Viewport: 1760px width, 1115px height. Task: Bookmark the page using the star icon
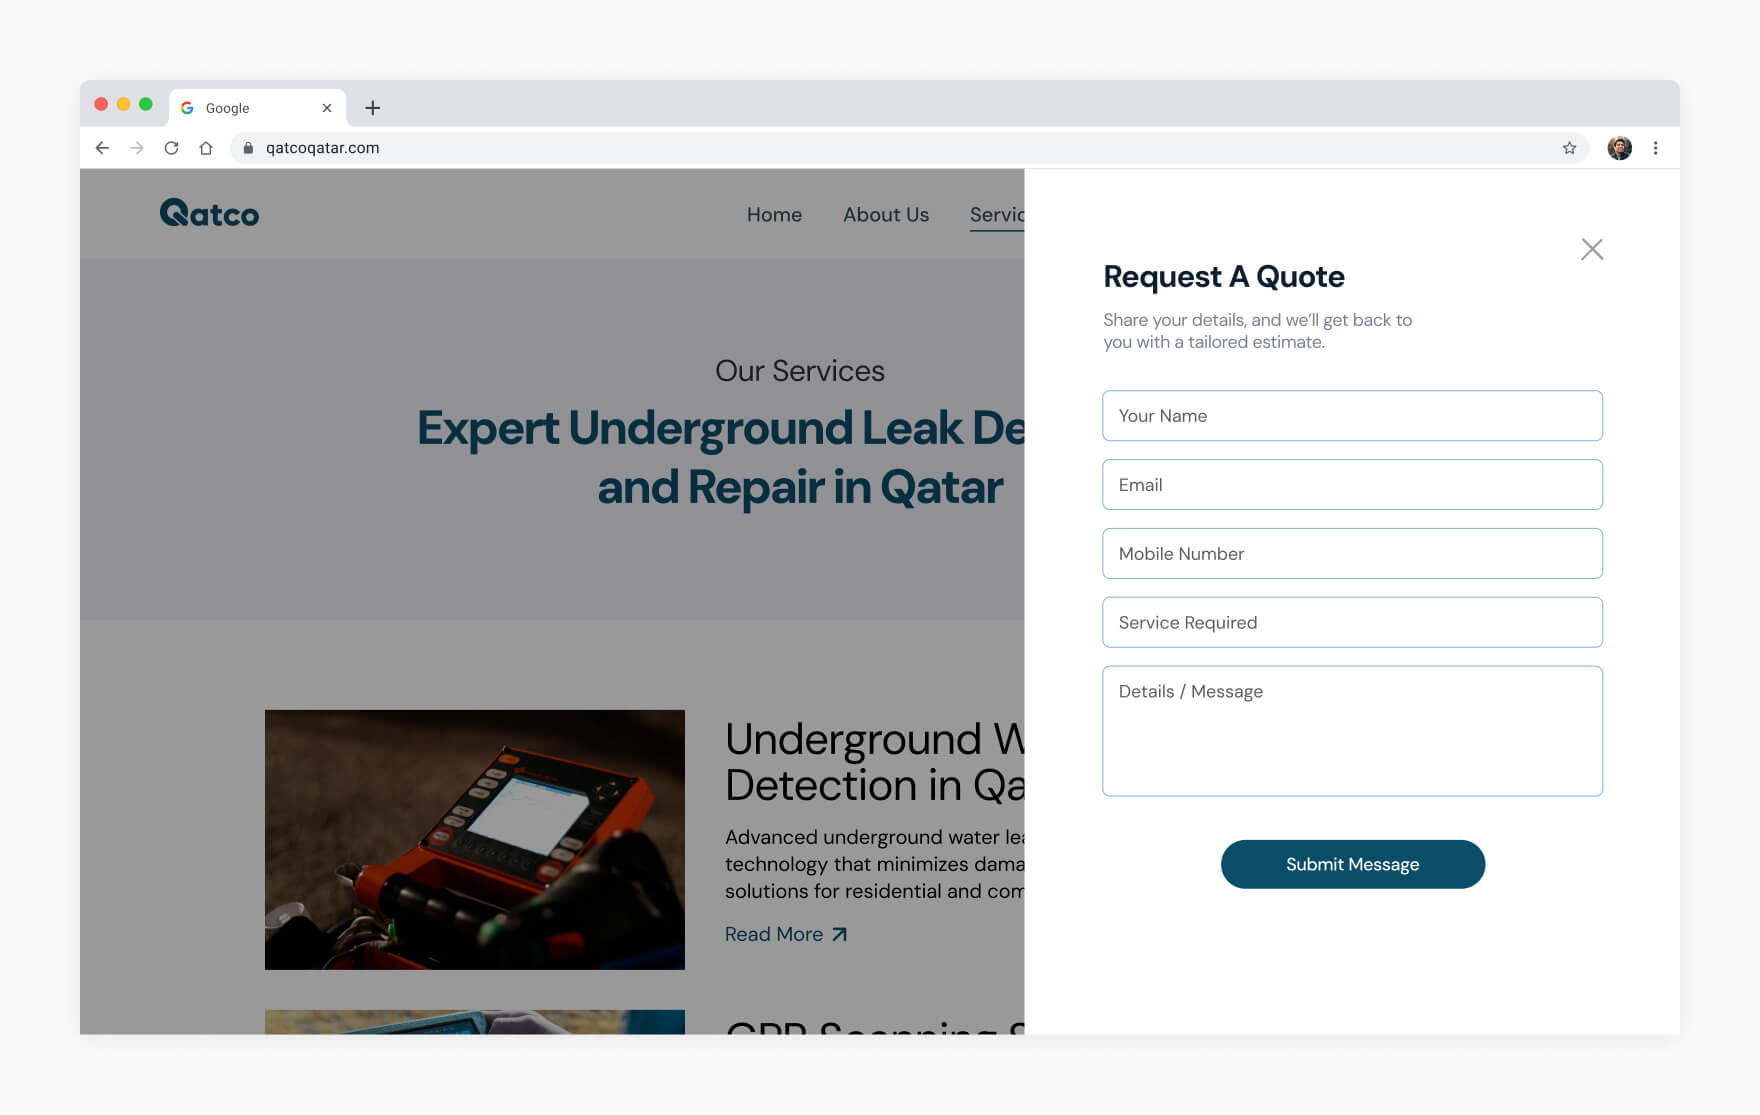pos(1568,147)
